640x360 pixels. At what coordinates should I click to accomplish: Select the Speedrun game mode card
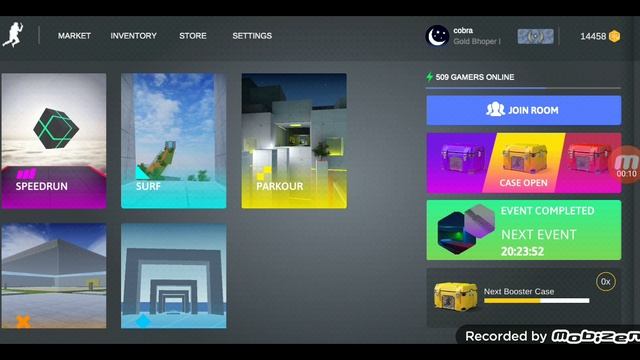pos(54,141)
